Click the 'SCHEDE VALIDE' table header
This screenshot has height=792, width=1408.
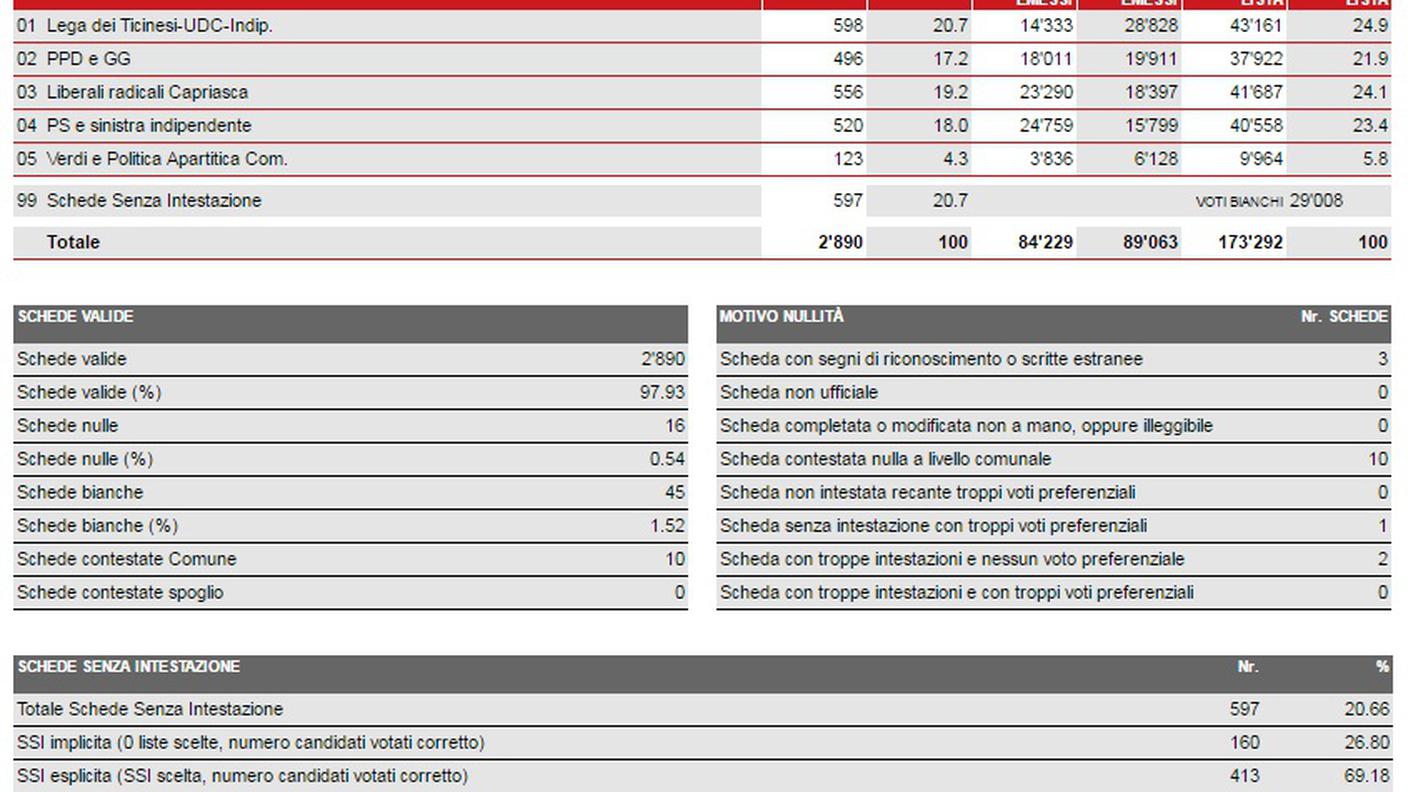[75, 317]
